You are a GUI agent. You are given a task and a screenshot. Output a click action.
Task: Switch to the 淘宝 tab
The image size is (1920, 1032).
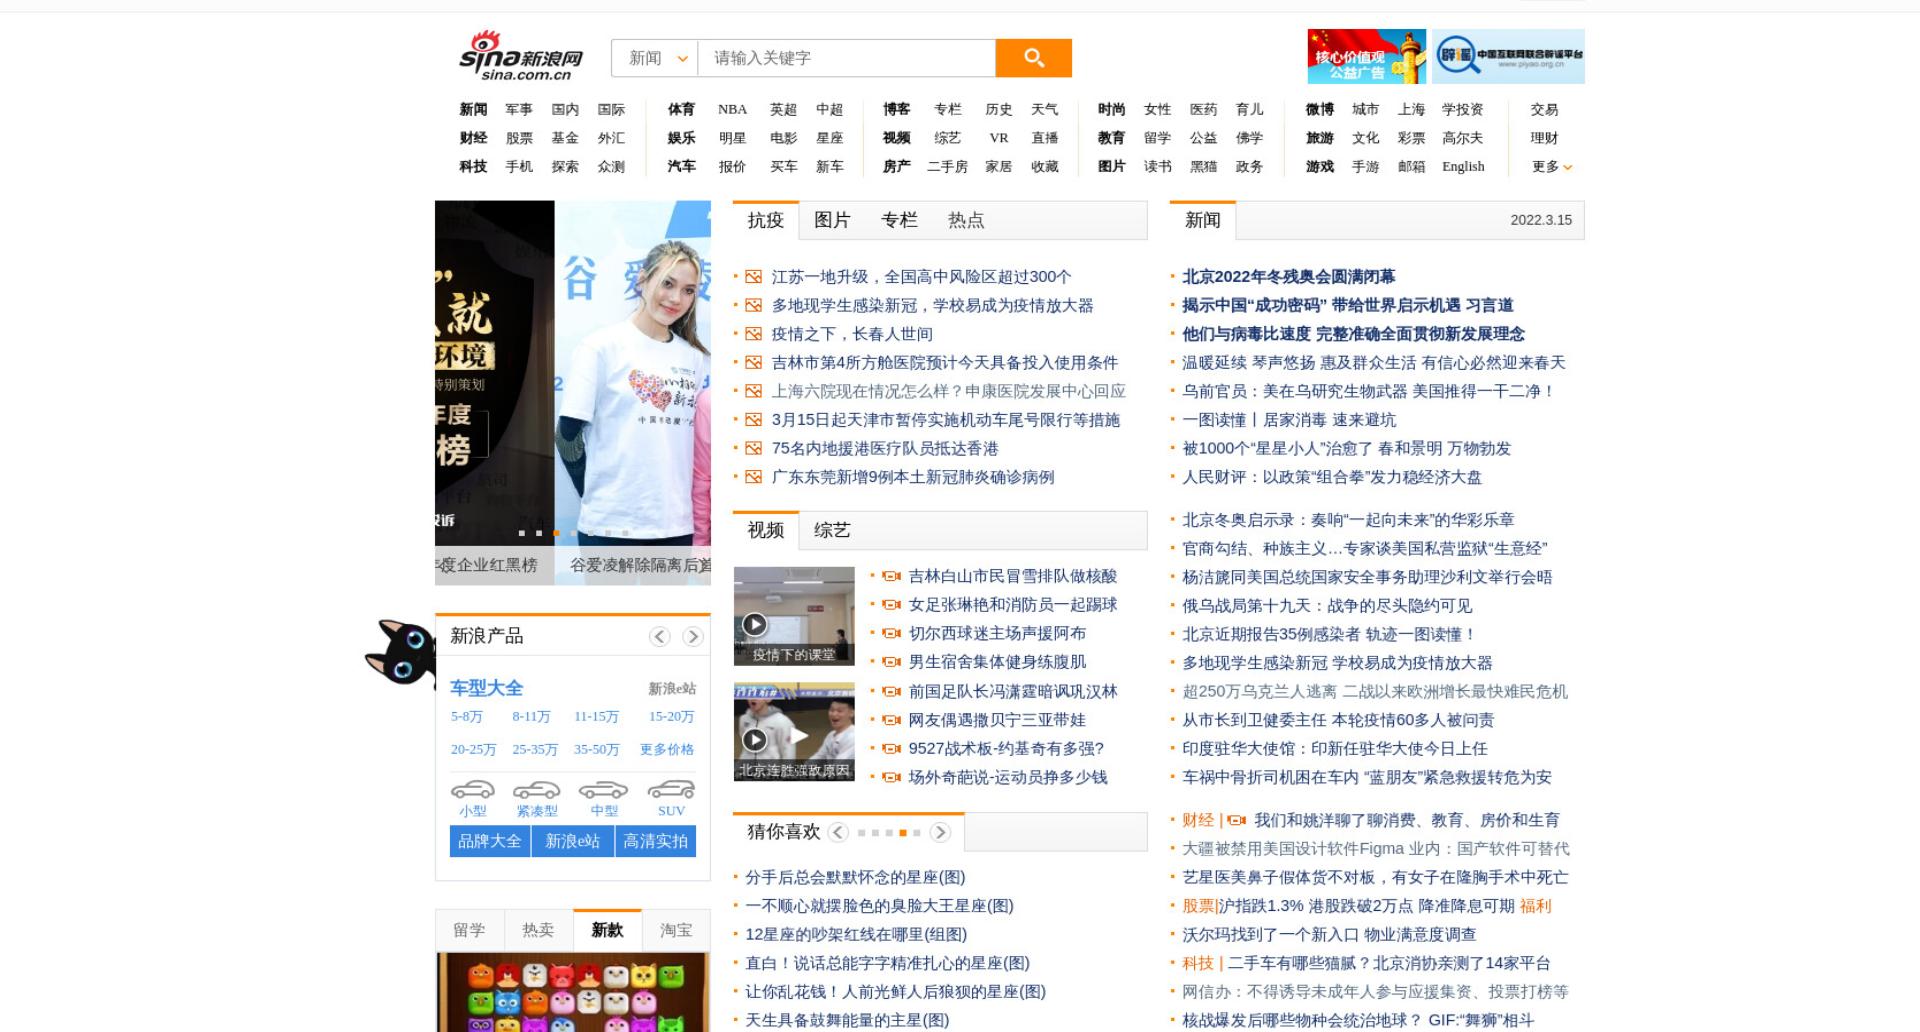click(x=676, y=931)
